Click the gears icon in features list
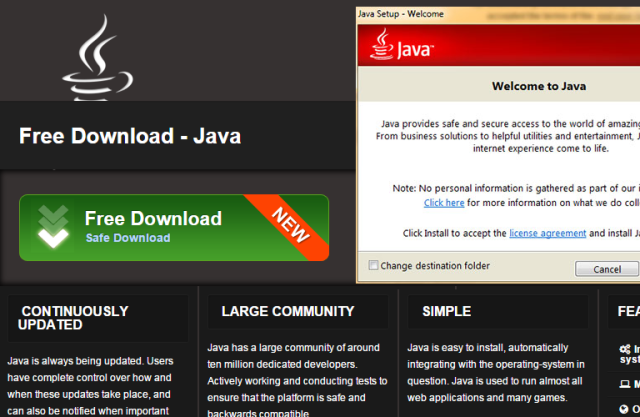The height and width of the screenshot is (417, 640). 625,349
